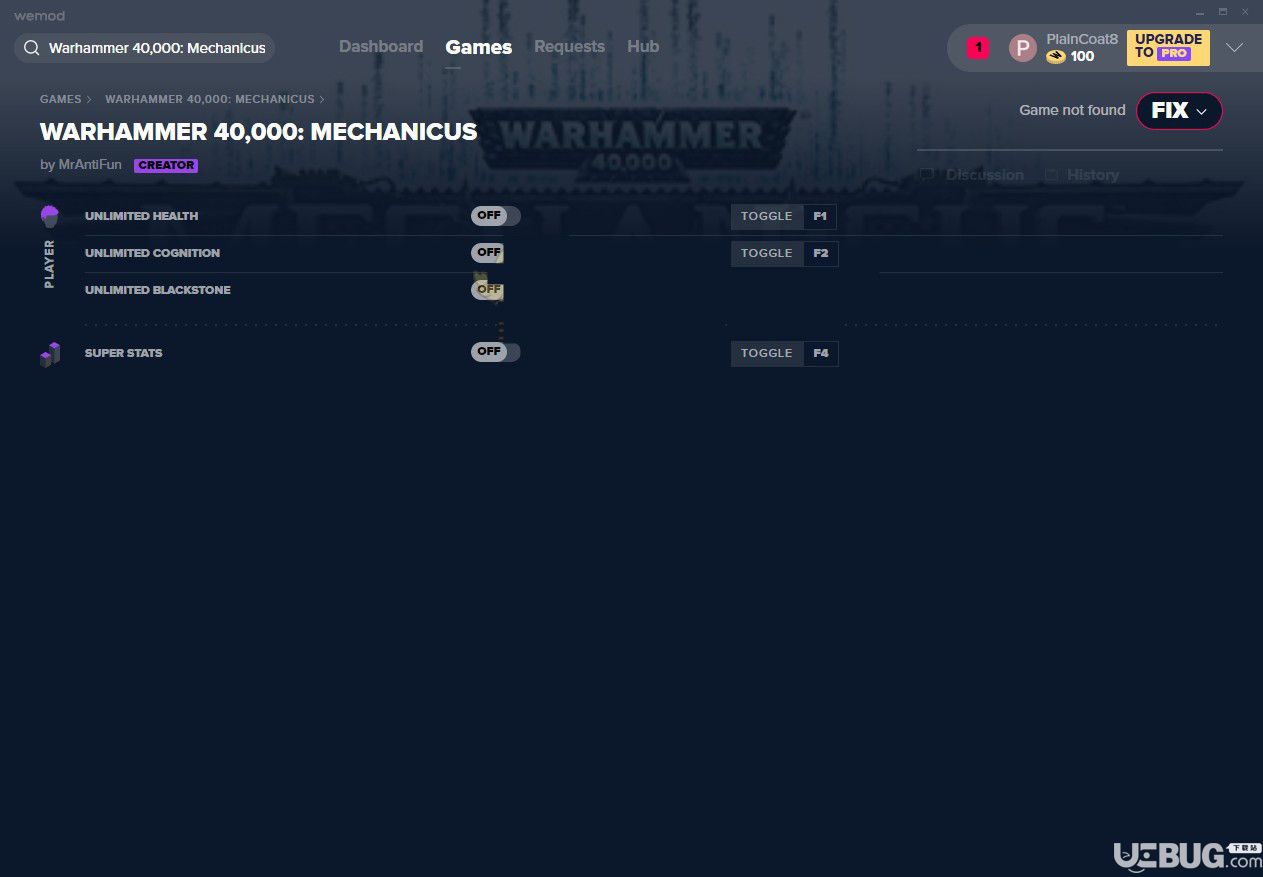1263x877 pixels.
Task: Click the Unlimited Health label
Action: [142, 216]
